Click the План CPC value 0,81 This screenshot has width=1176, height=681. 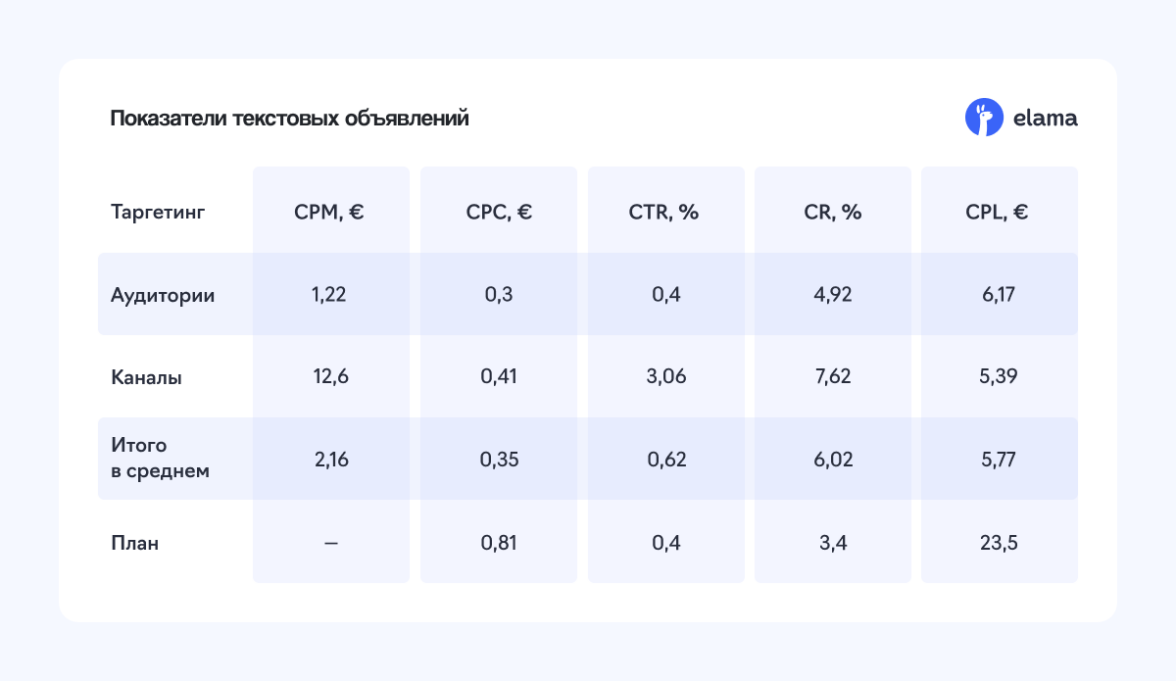click(498, 544)
